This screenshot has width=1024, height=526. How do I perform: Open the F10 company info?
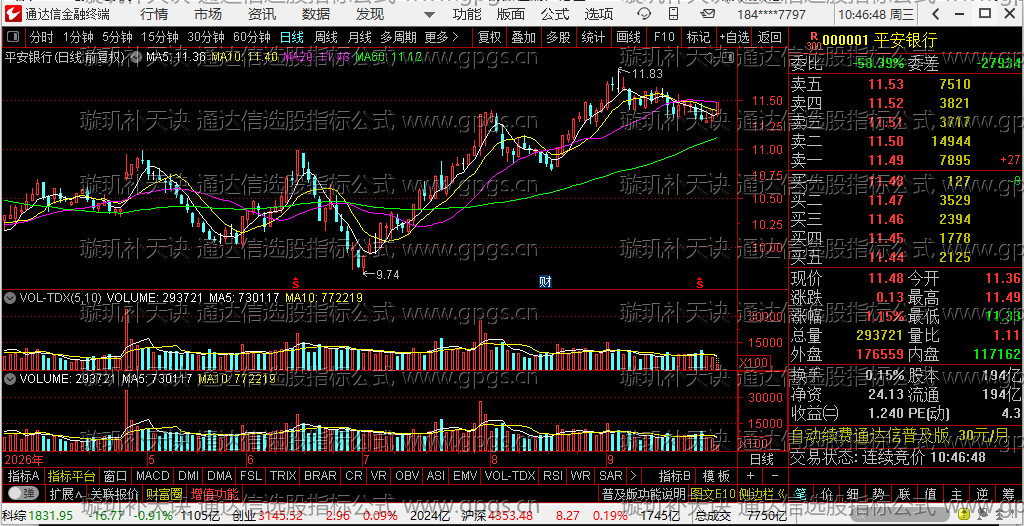pos(664,37)
